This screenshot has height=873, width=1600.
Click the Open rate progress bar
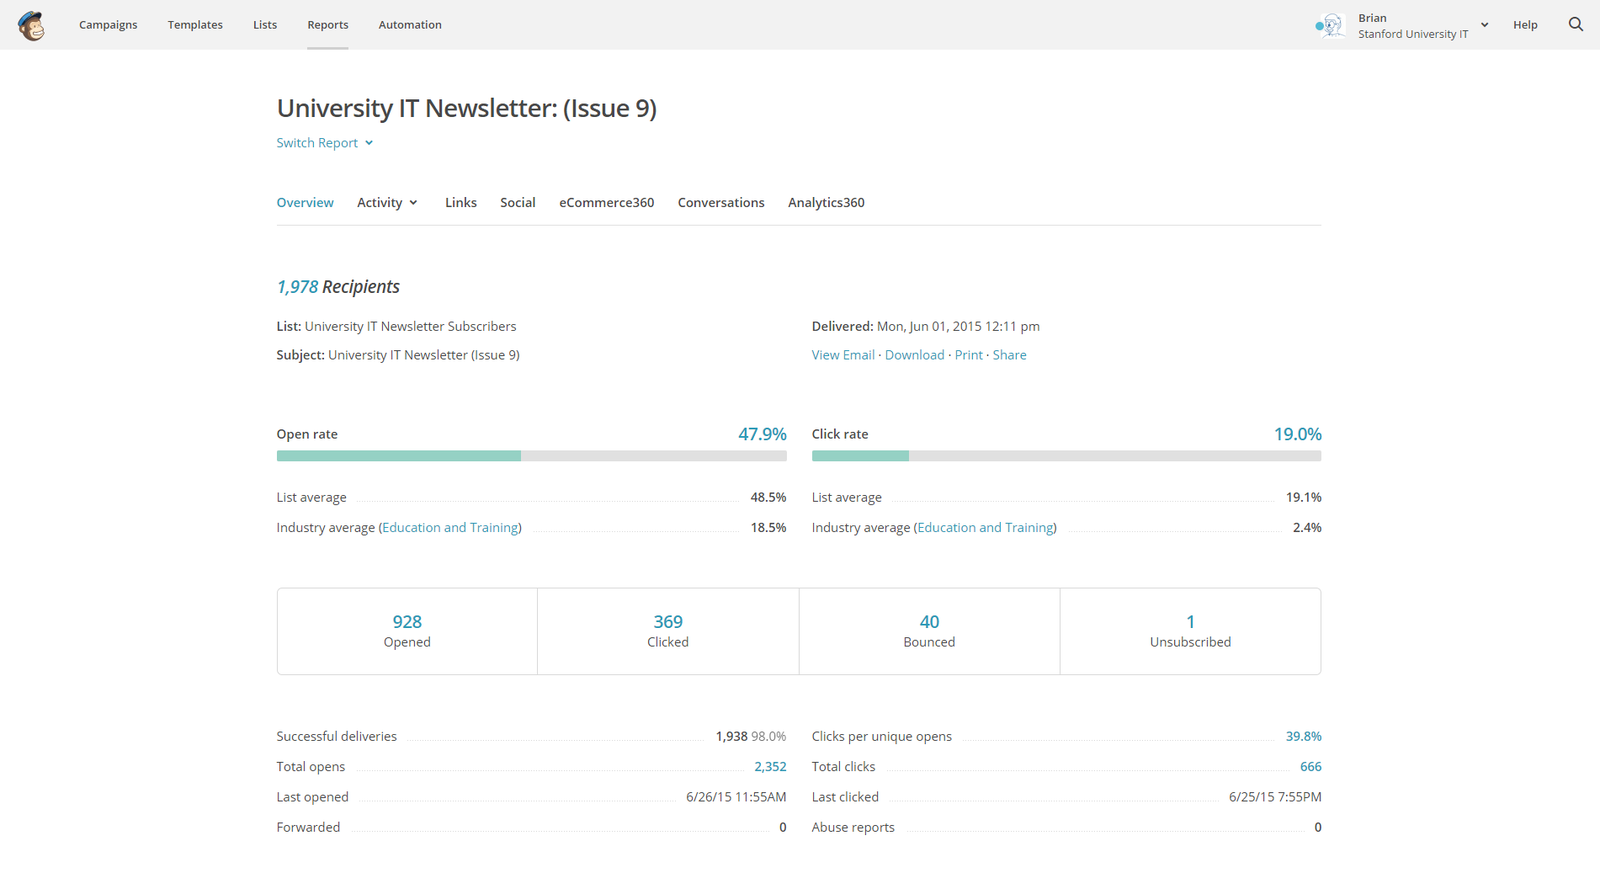[x=532, y=456]
